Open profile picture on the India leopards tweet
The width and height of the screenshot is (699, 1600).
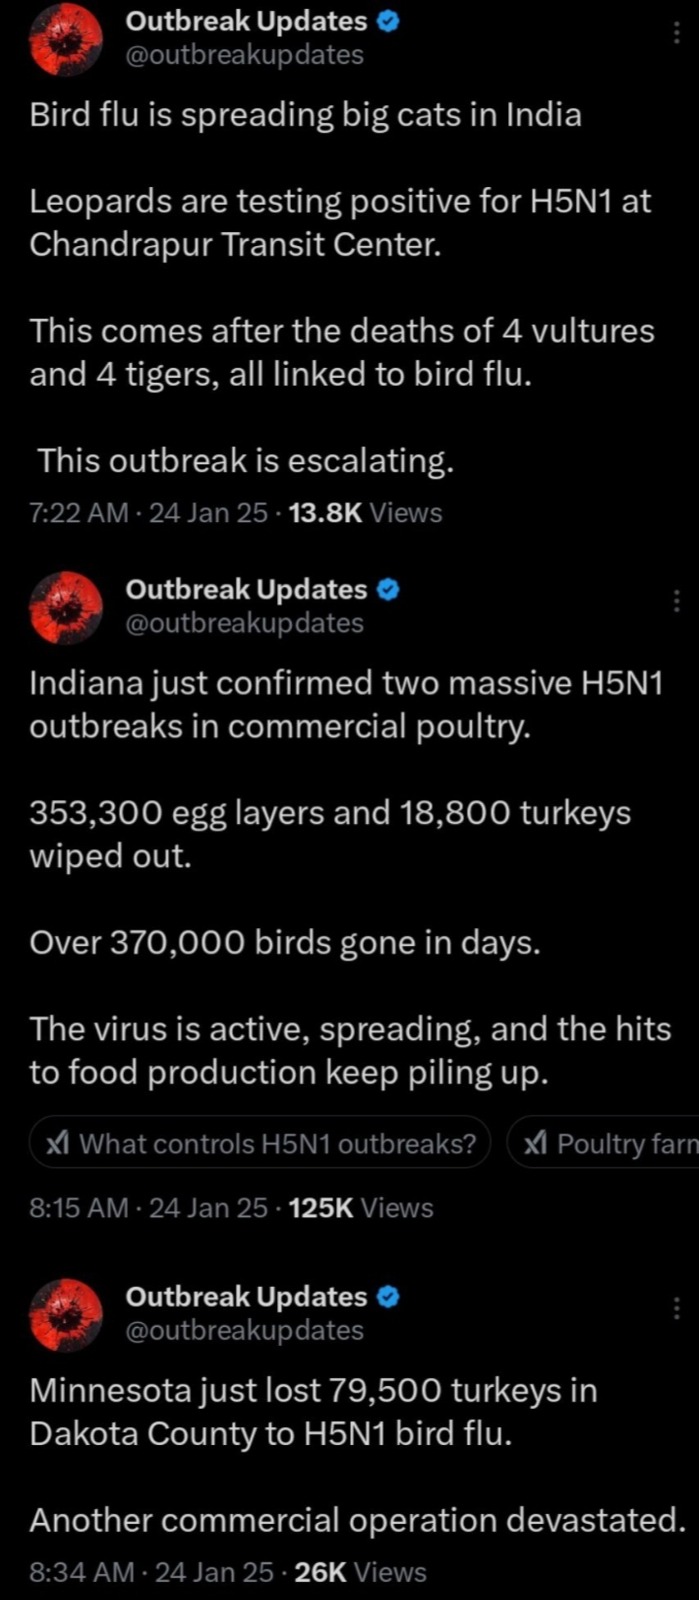66,39
